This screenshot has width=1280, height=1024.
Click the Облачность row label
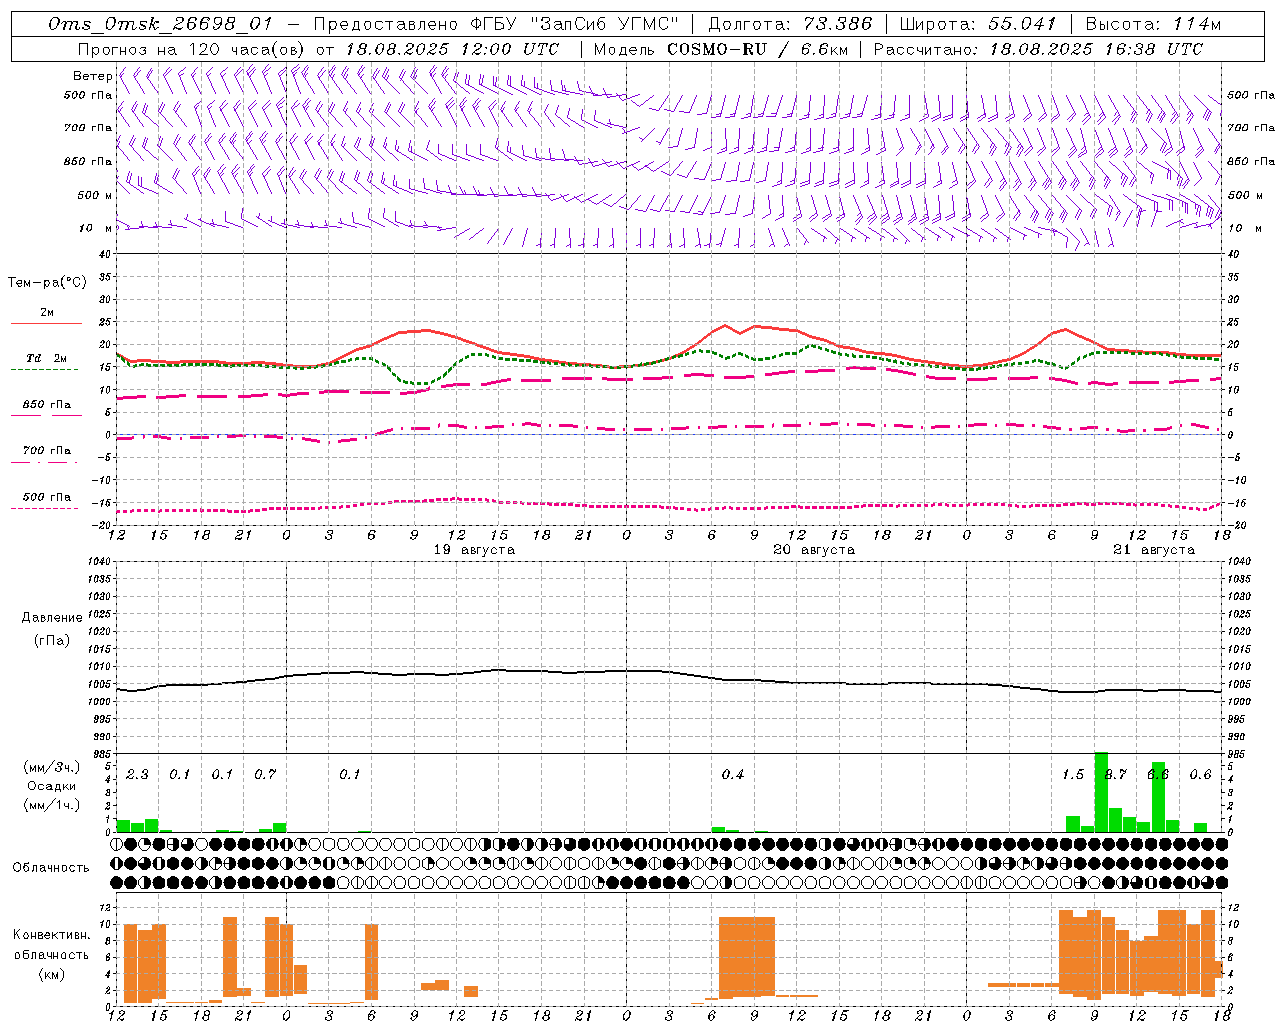(x=51, y=868)
